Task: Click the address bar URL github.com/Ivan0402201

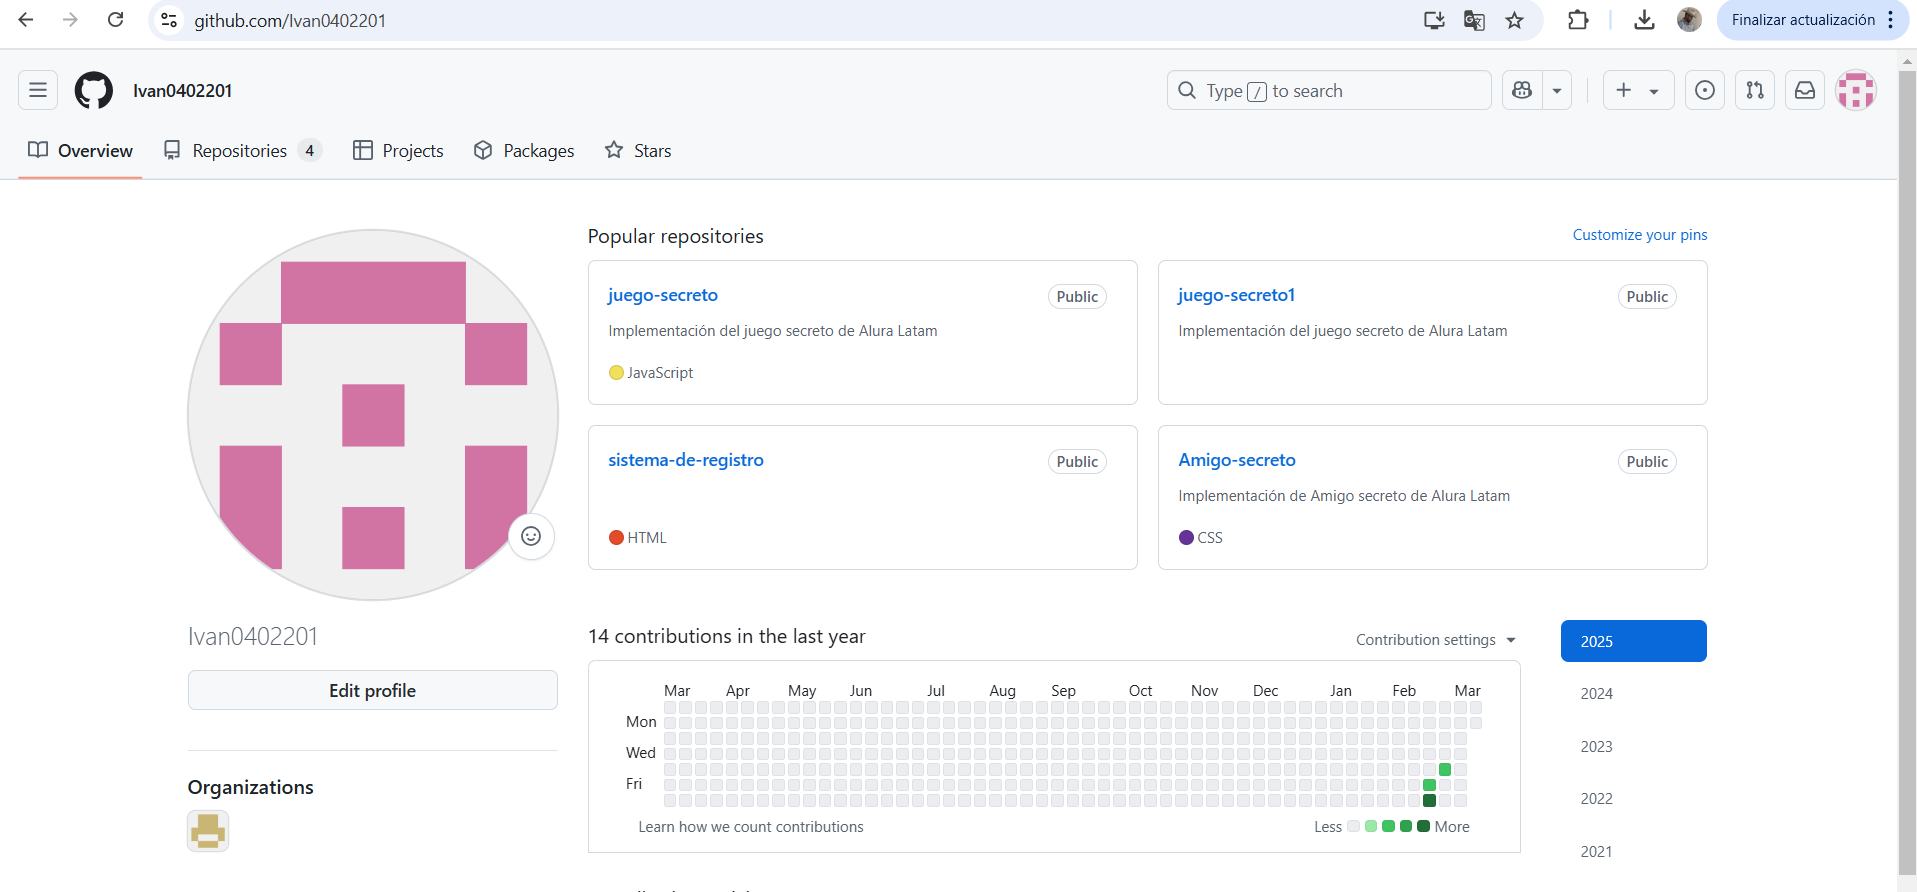Action: pyautogui.click(x=290, y=21)
